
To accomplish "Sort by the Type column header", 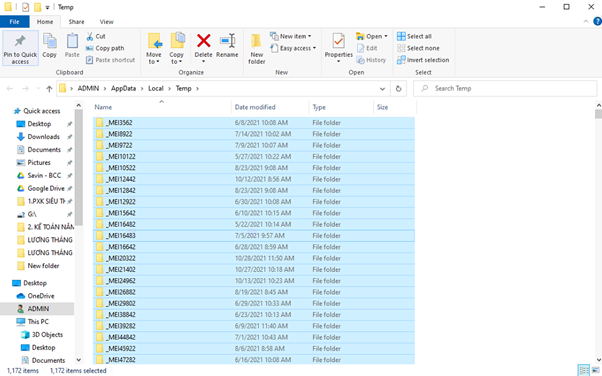I will pos(341,107).
